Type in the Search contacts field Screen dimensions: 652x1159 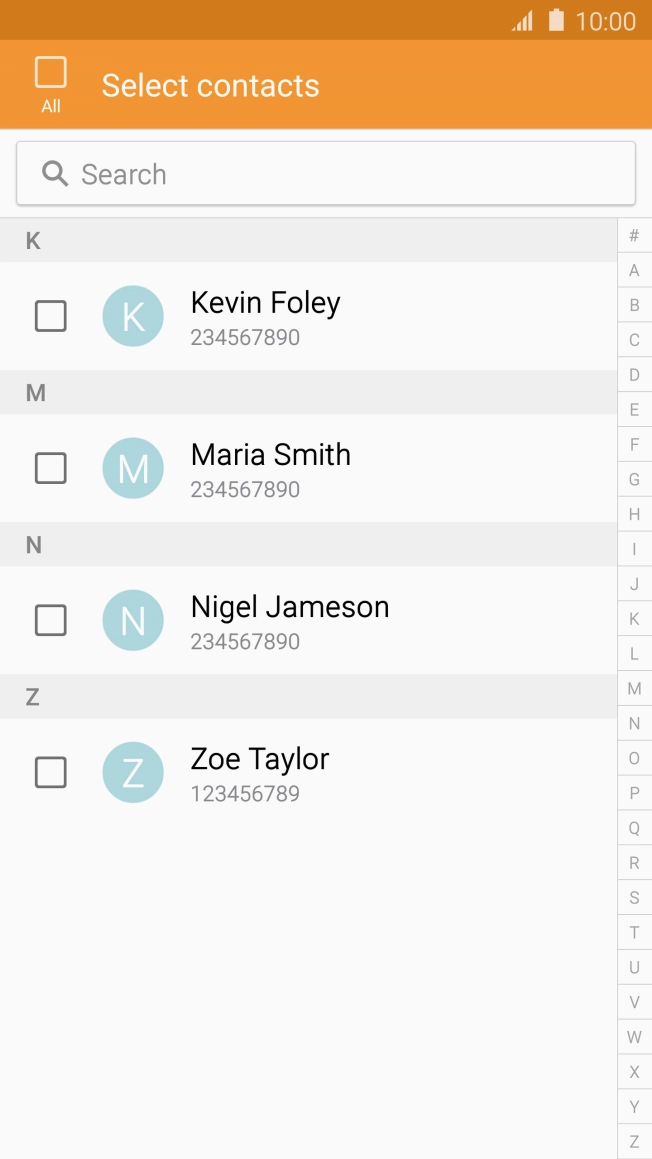340,174
